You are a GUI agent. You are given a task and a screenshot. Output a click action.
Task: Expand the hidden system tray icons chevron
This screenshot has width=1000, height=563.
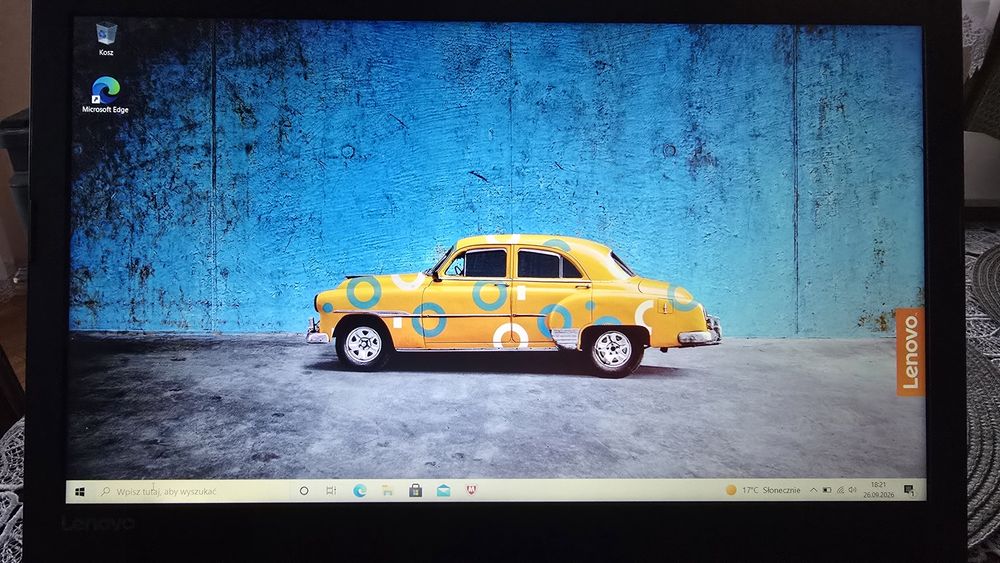click(x=813, y=490)
